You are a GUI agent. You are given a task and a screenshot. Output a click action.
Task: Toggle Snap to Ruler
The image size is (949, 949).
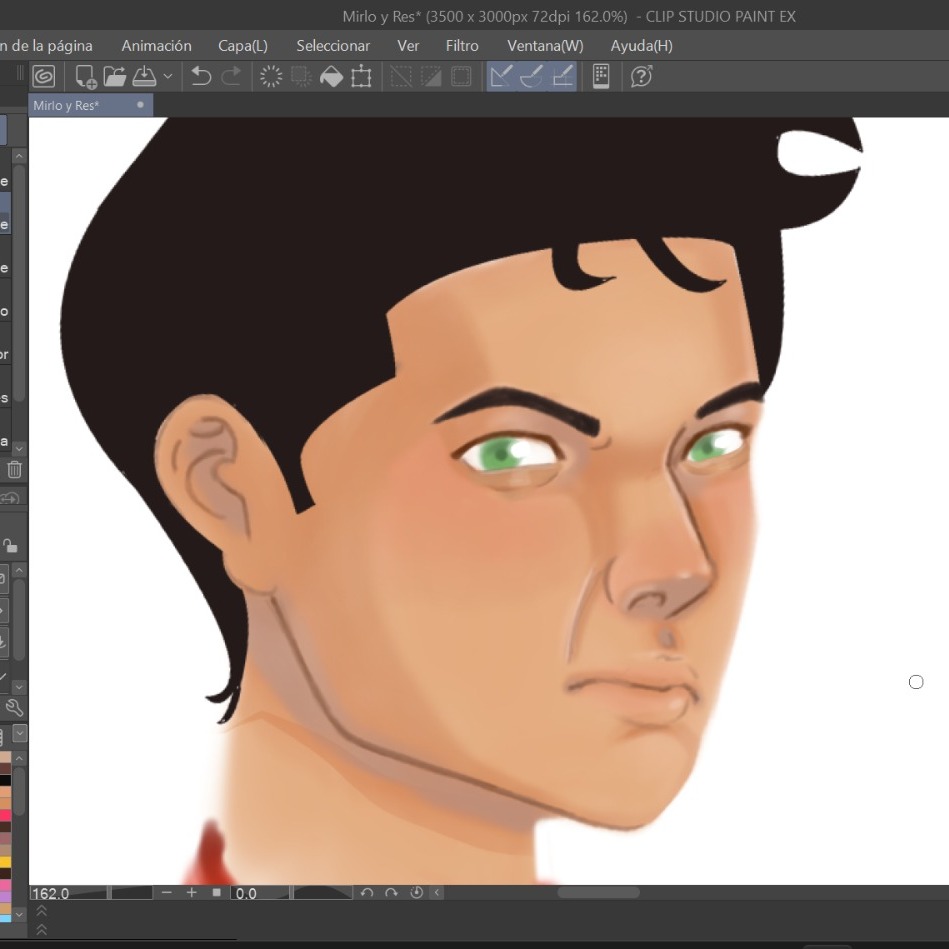[x=501, y=76]
